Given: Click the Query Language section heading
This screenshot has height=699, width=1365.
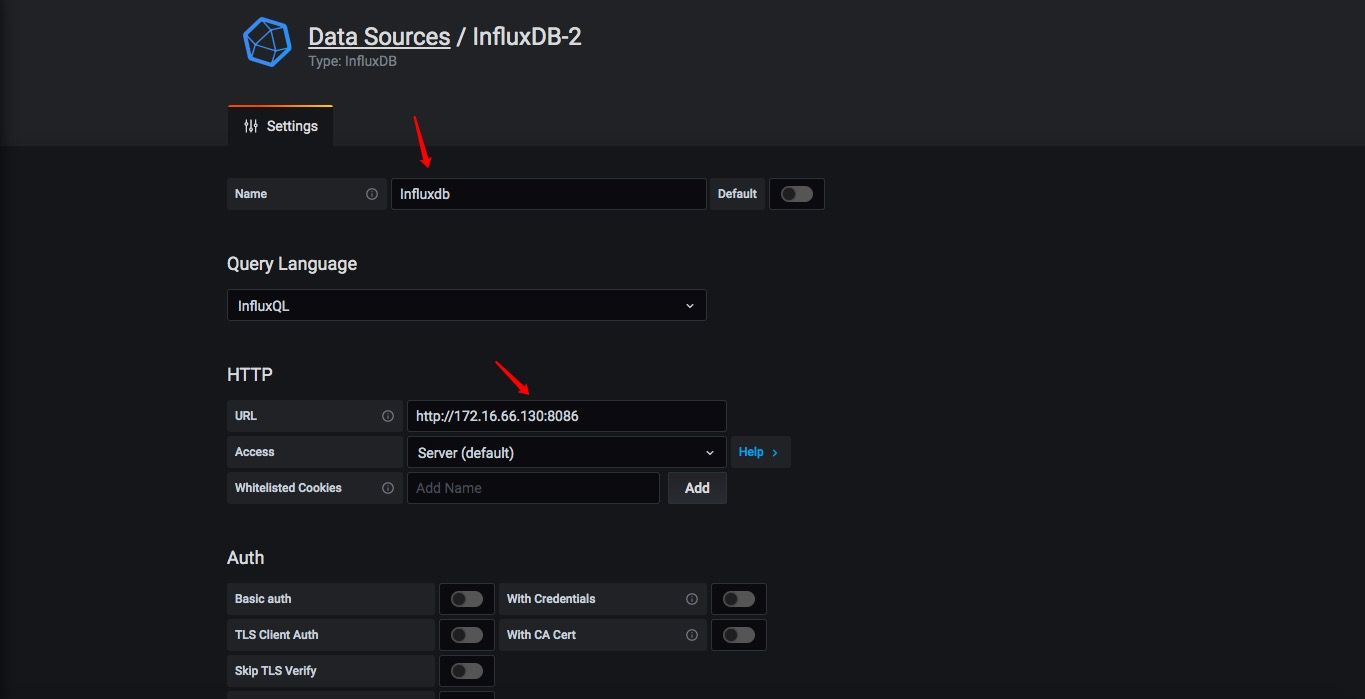Looking at the screenshot, I should [292, 264].
